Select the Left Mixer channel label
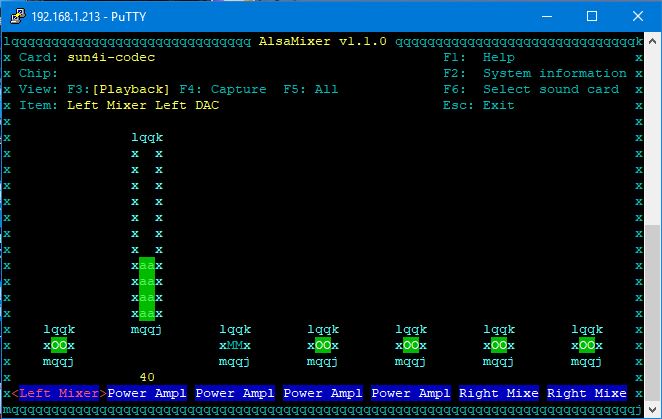 (x=59, y=393)
